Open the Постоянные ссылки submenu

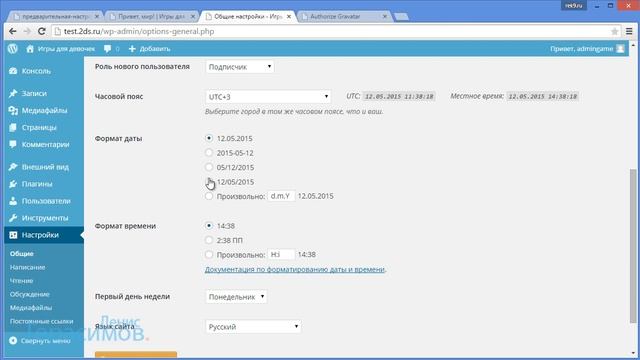click(42, 321)
